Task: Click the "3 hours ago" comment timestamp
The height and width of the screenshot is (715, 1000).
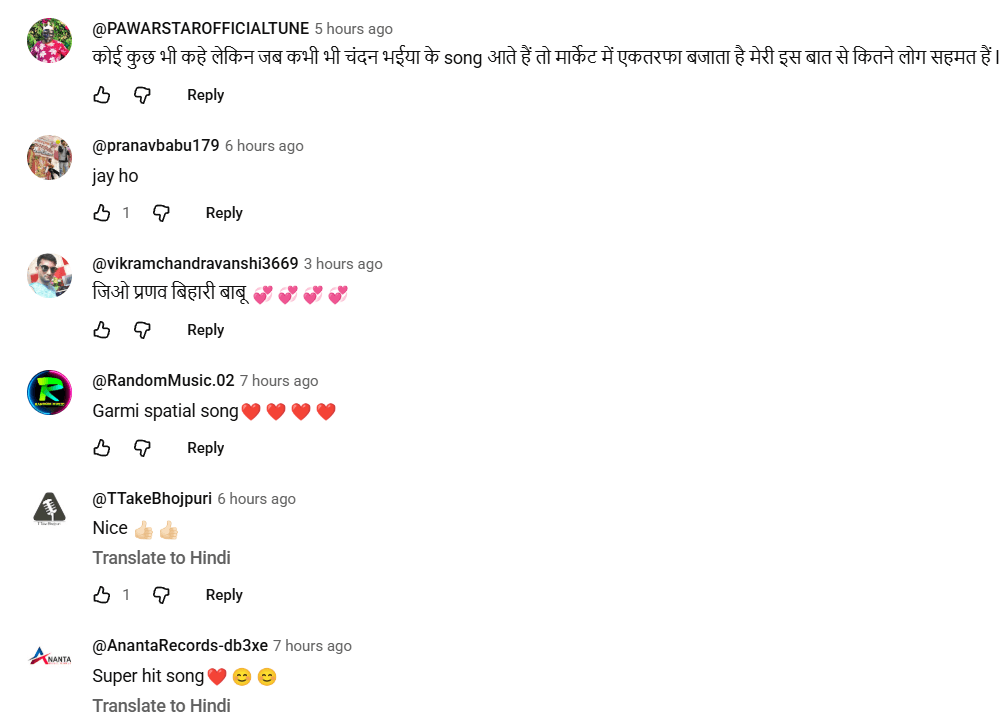Action: [343, 264]
